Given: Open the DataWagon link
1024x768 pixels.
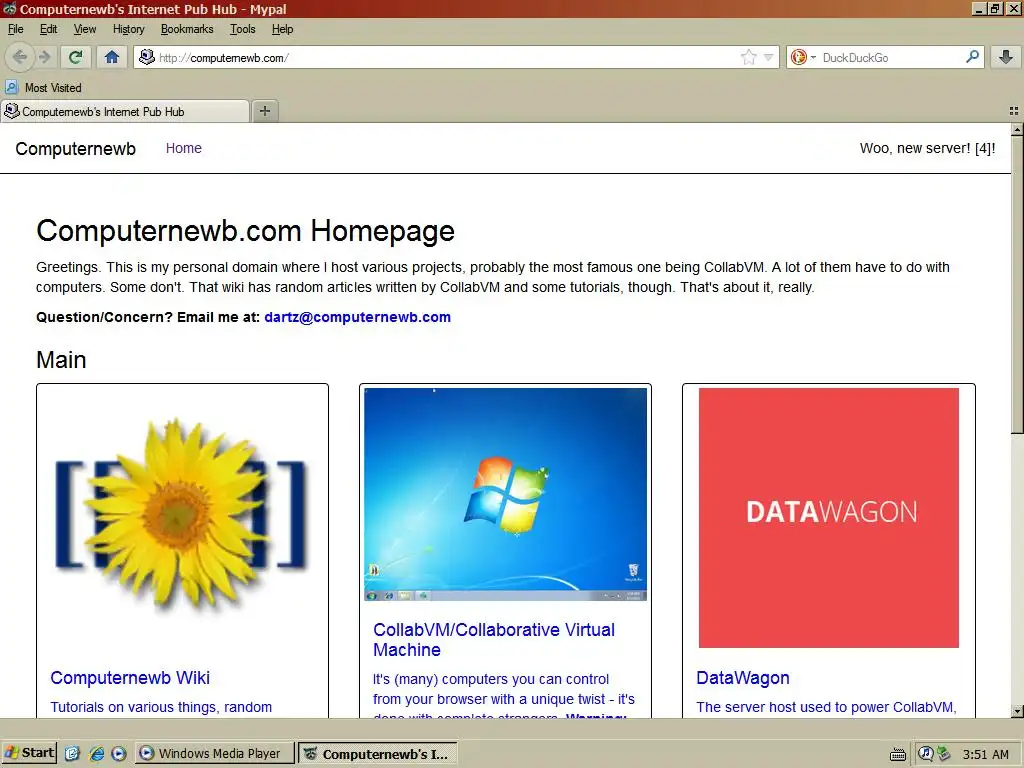Looking at the screenshot, I should pos(743,678).
